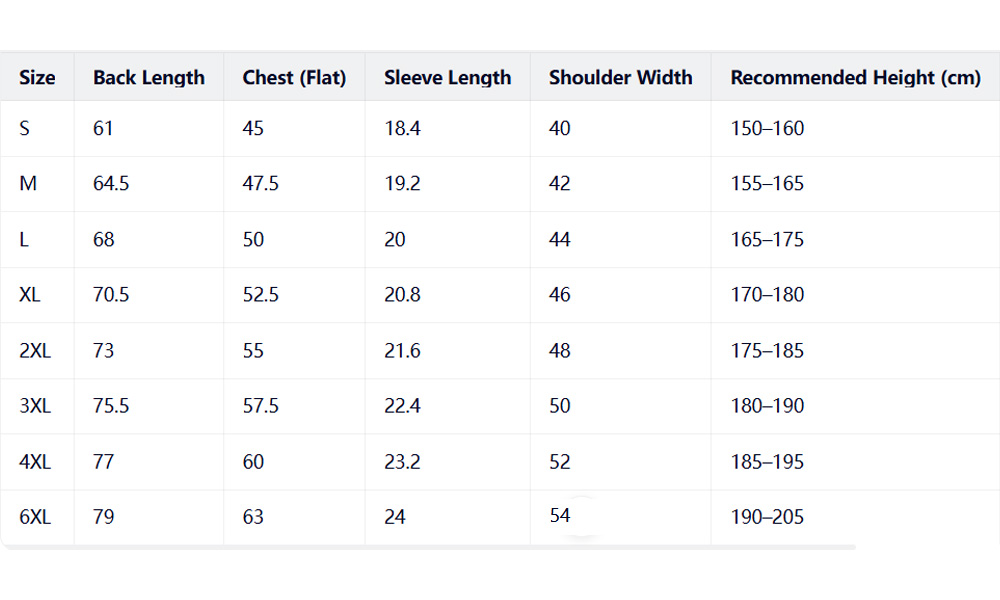Select the 75.5 back length value
This screenshot has width=1000, height=600.
pyautogui.click(x=111, y=406)
